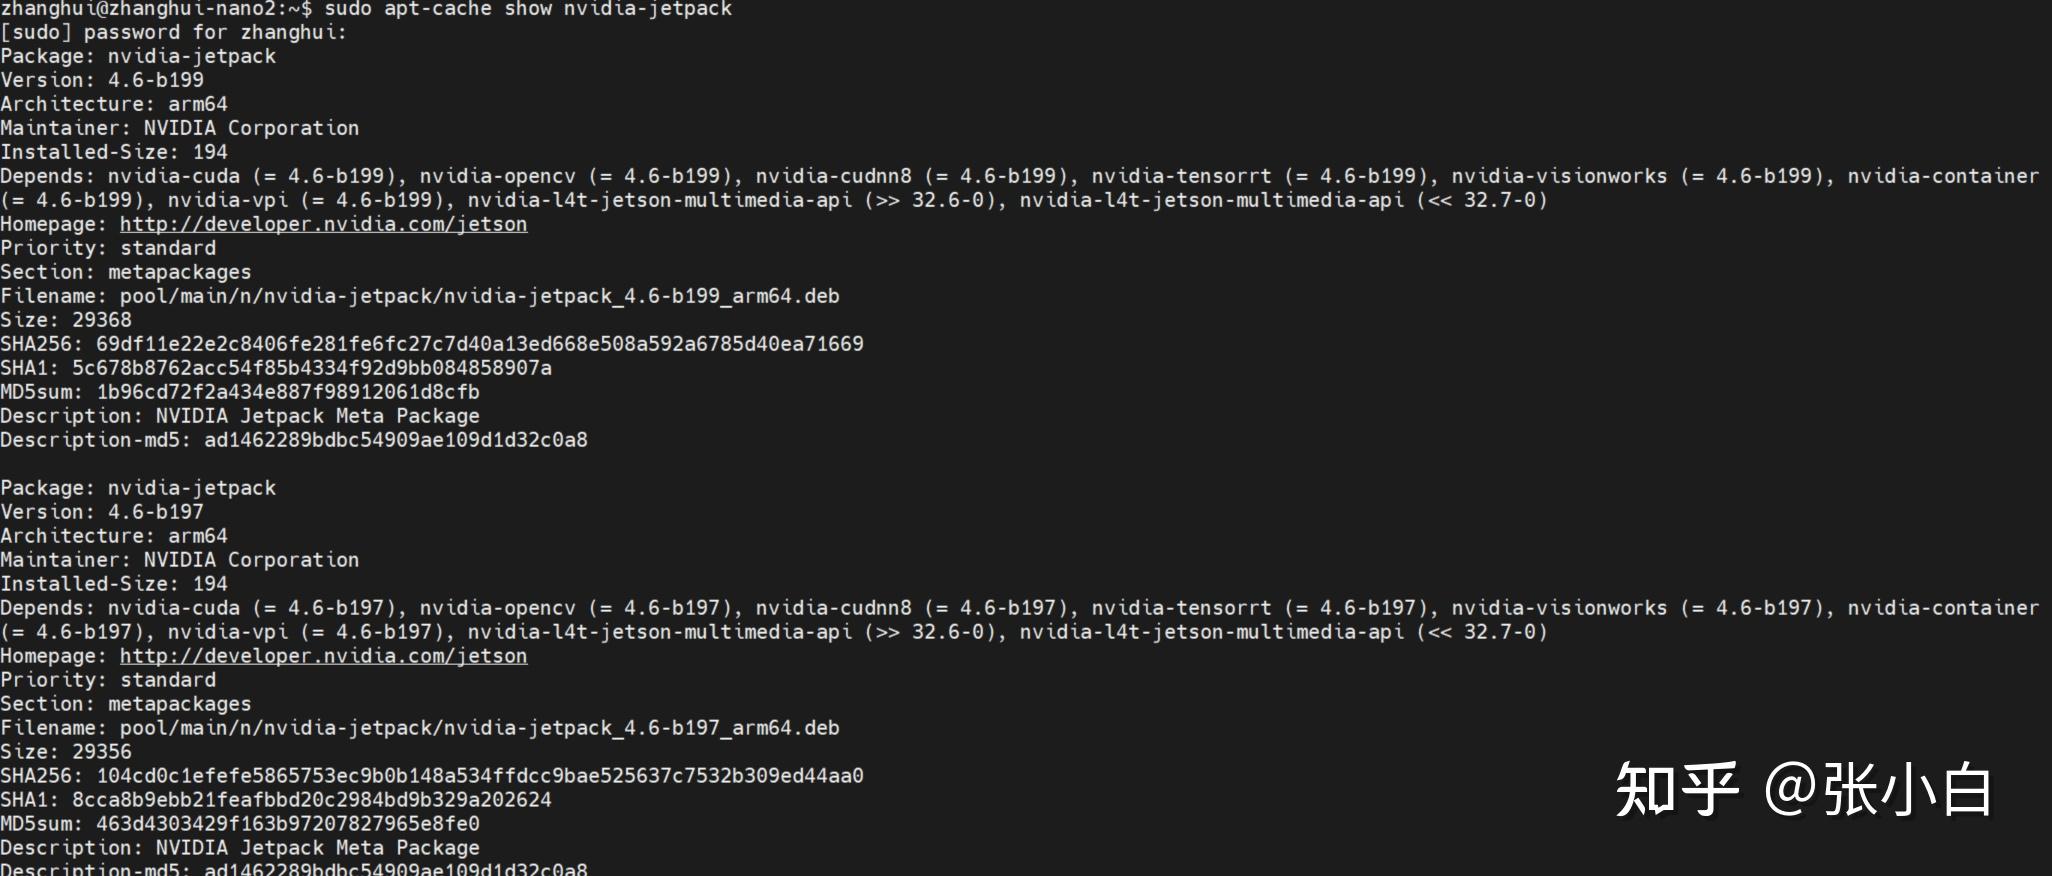Click the MD5sum value 1b96cd72f2a434e887f98912061d8cfb
The height and width of the screenshot is (876, 2052).
[288, 392]
